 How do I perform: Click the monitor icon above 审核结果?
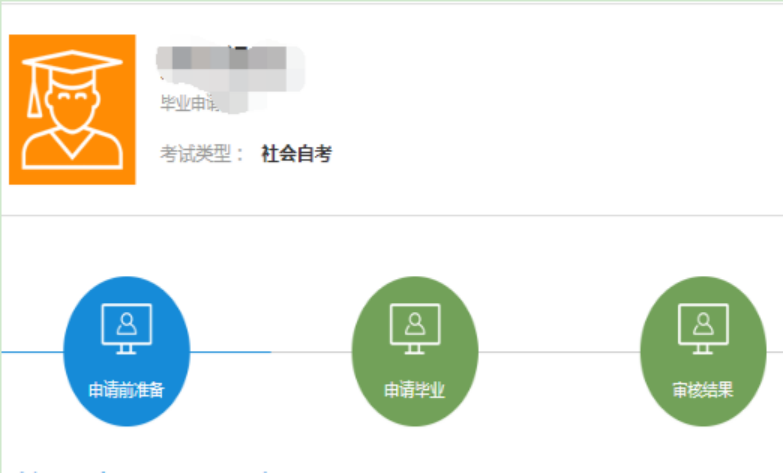pyautogui.click(x=703, y=328)
